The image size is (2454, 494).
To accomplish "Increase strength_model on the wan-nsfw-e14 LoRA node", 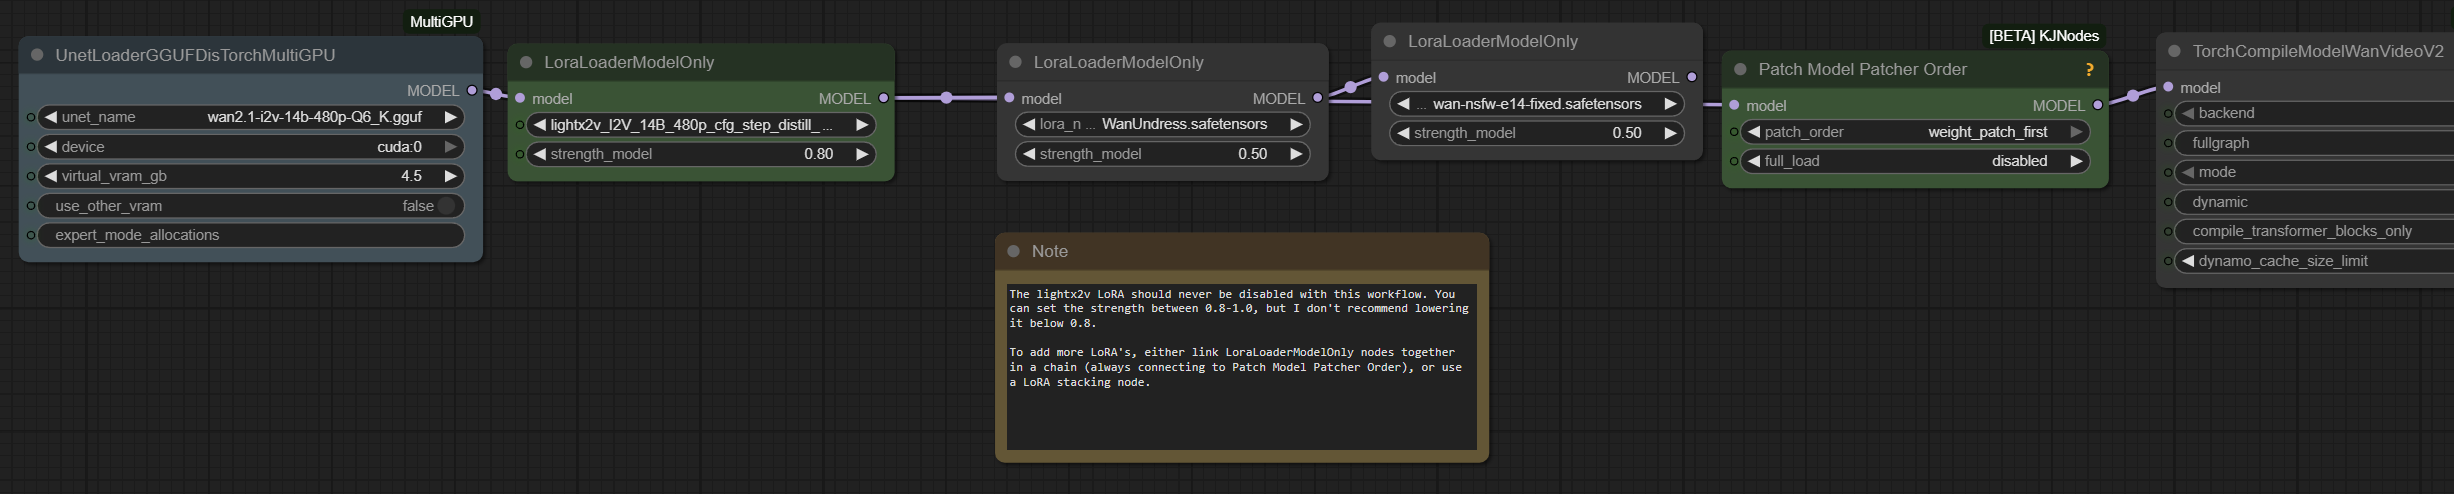I will 1670,133.
